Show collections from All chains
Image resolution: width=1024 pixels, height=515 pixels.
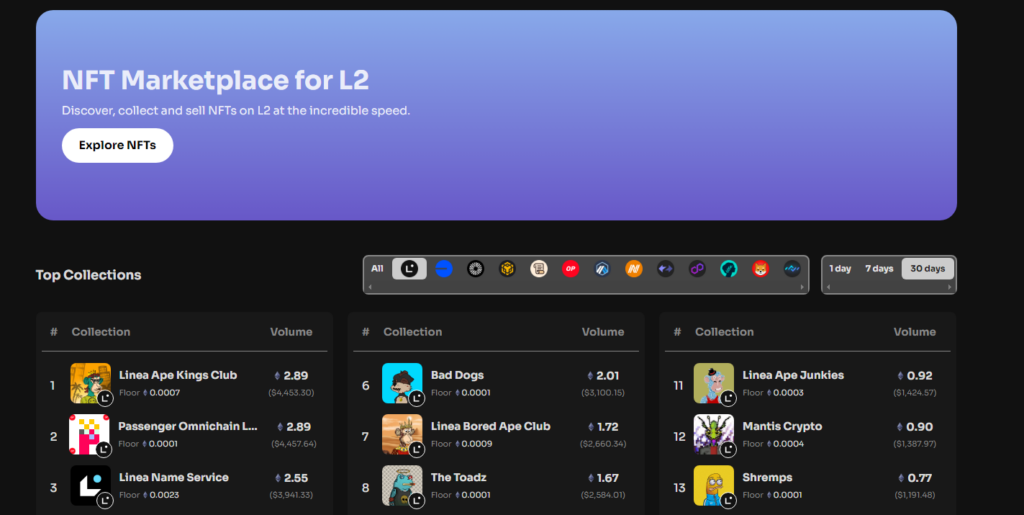377,268
